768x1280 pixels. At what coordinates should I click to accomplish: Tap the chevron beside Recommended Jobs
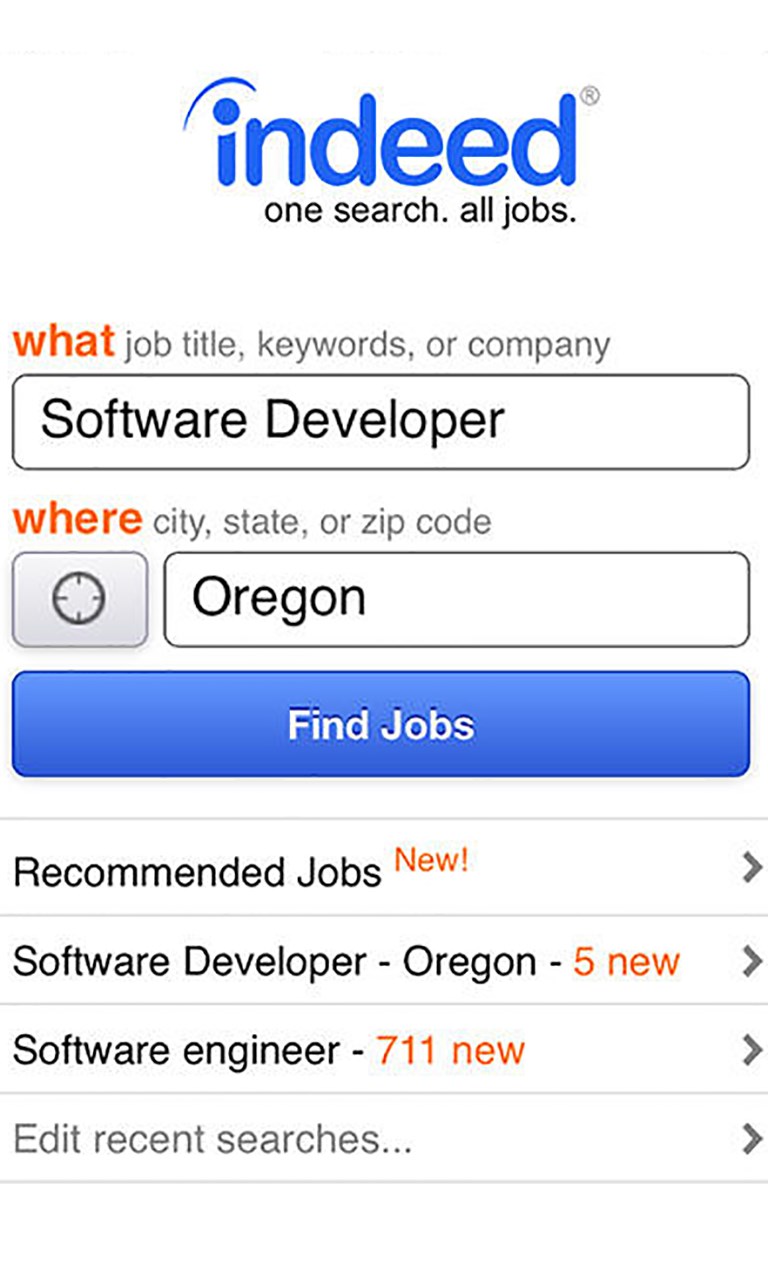[752, 868]
